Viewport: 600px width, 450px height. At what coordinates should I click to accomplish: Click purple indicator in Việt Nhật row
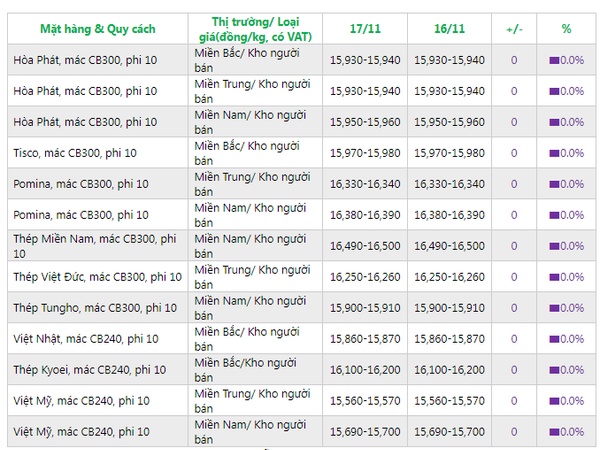[554, 339]
